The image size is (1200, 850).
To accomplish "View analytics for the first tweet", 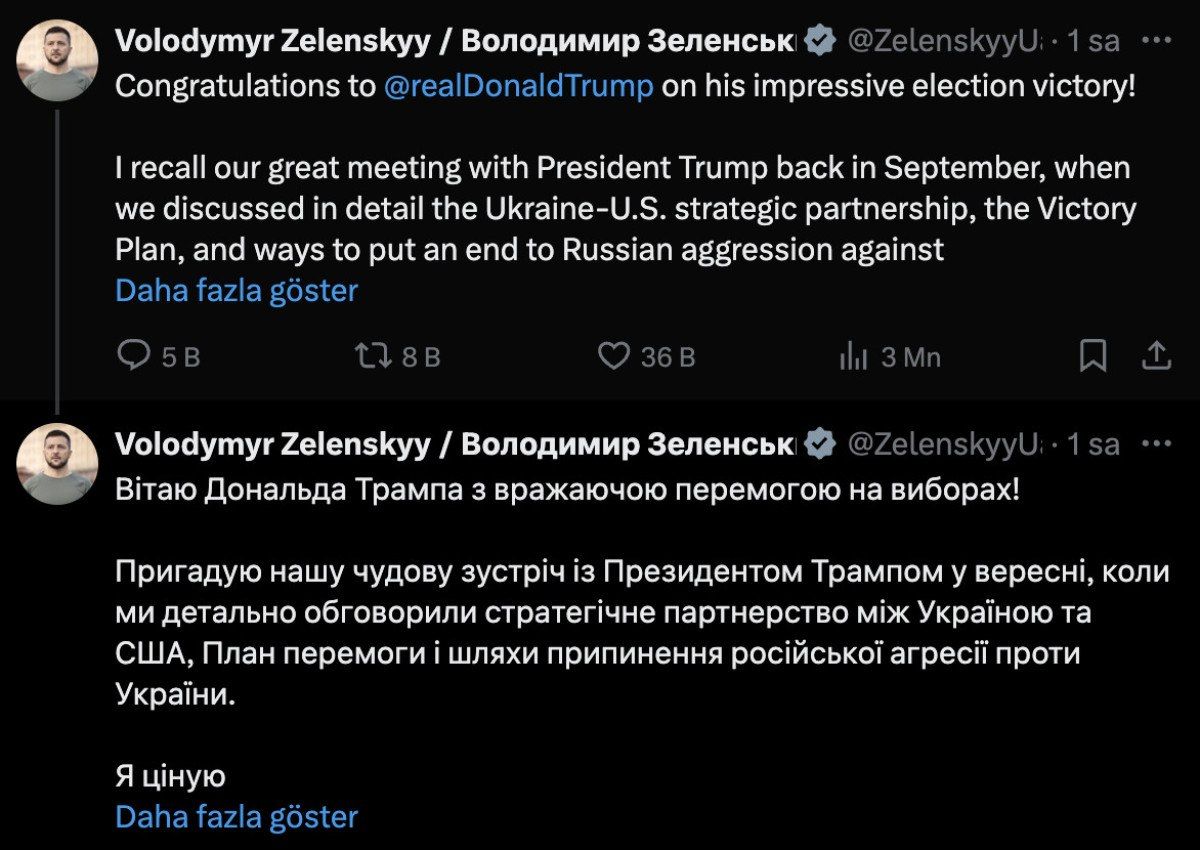I will click(x=852, y=356).
